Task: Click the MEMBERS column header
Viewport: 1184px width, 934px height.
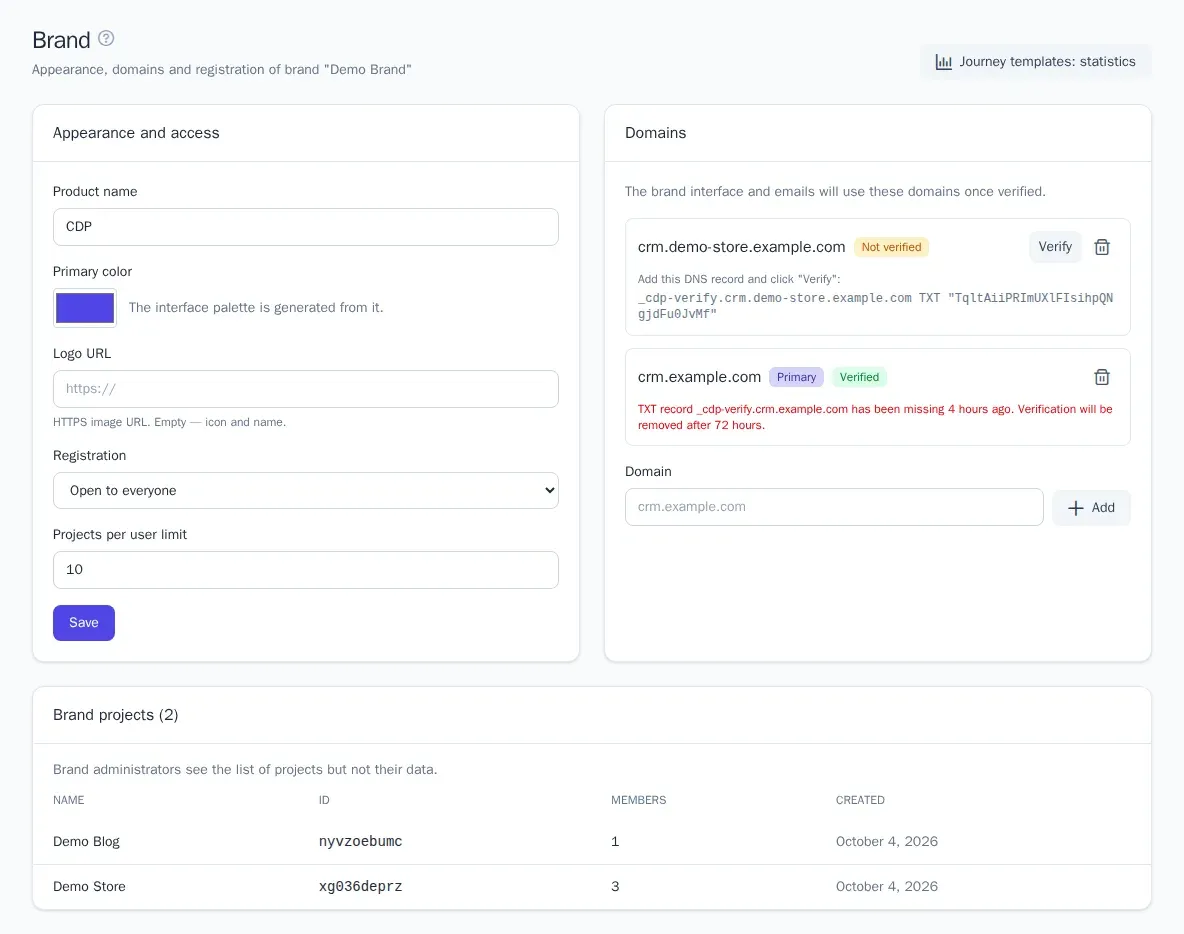Action: [x=638, y=800]
